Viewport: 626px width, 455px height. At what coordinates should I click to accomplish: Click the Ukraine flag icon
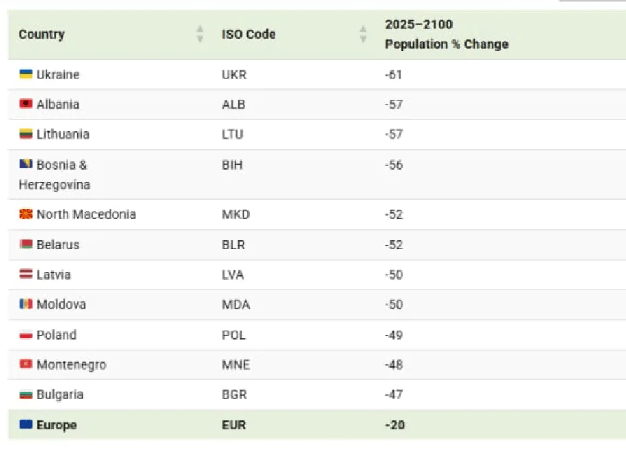[26, 74]
